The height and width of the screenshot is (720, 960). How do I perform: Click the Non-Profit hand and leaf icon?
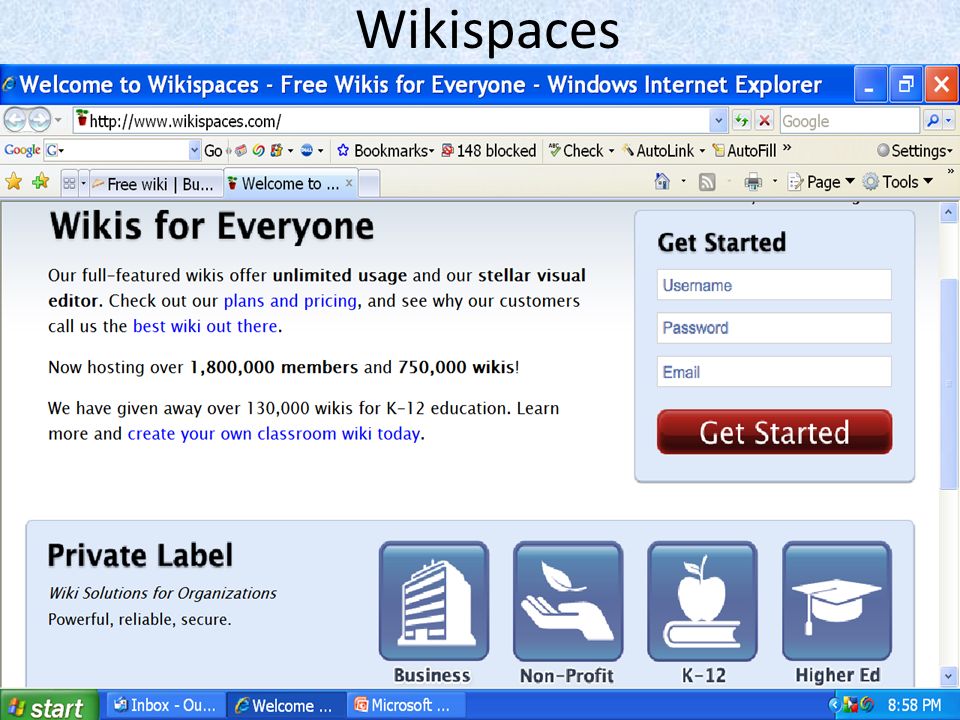pyautogui.click(x=568, y=601)
